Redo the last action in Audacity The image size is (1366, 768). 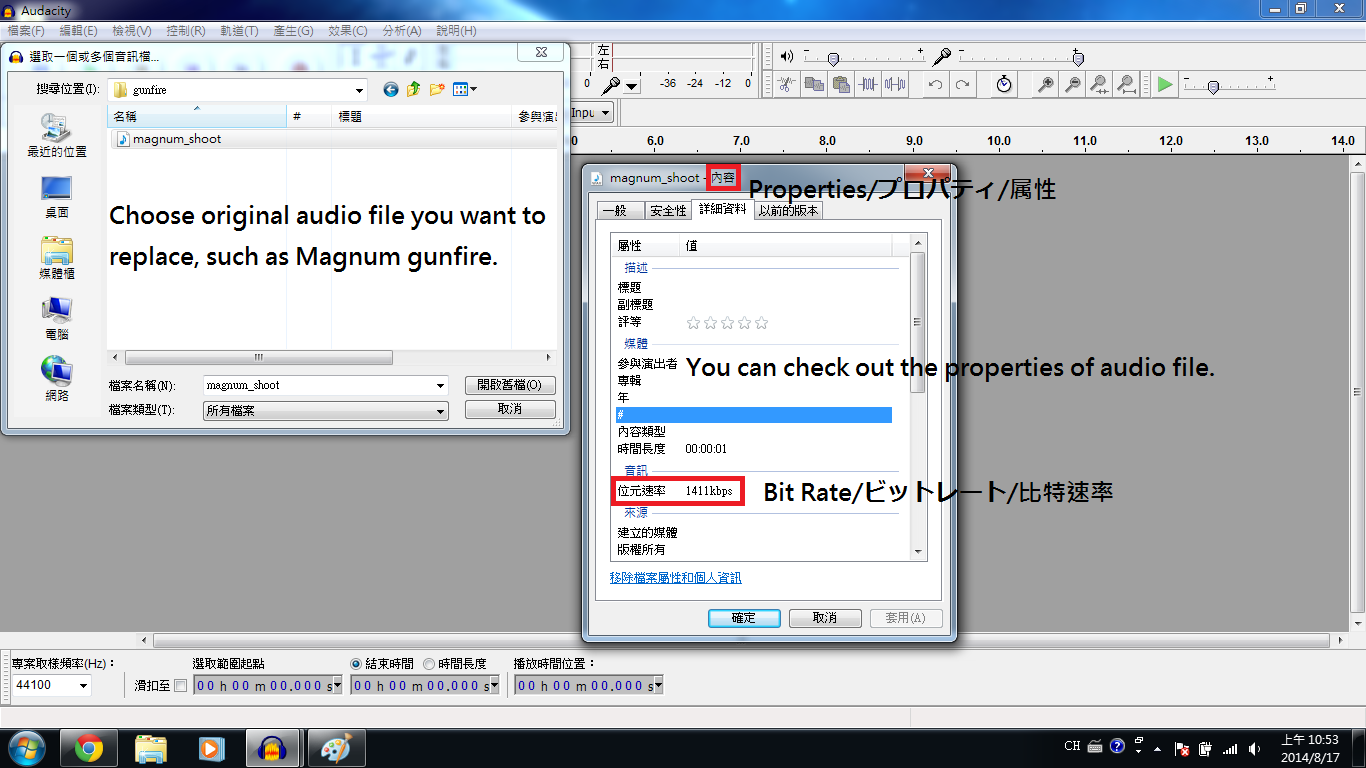click(x=962, y=85)
